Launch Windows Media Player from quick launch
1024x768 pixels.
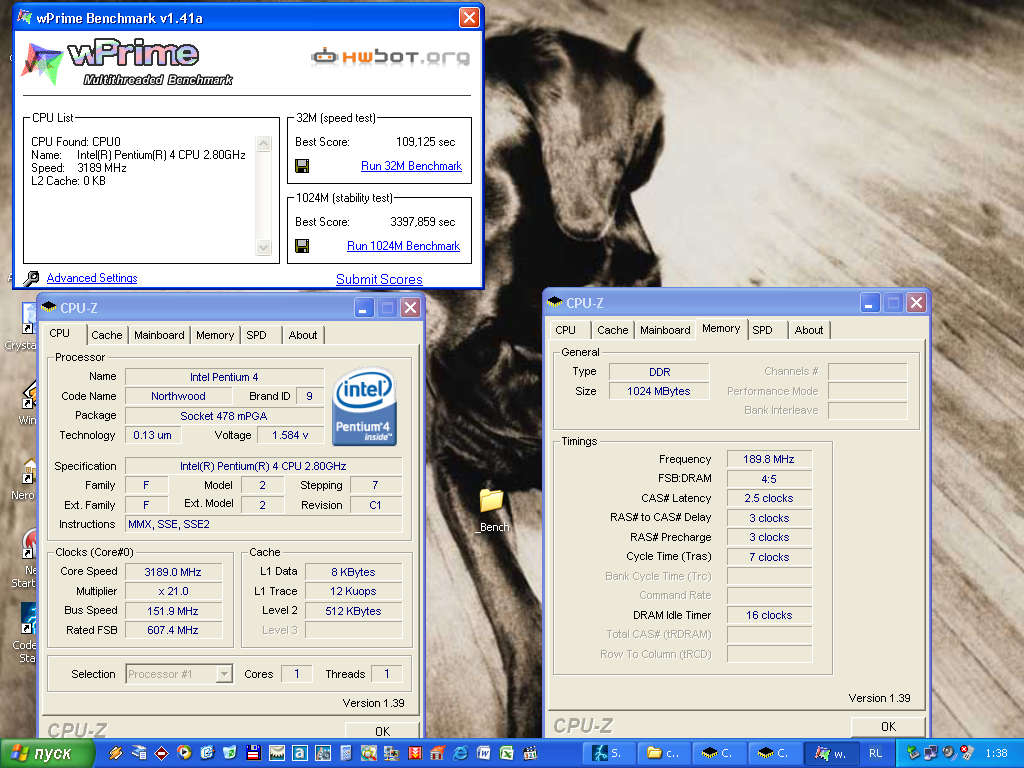(x=184, y=752)
